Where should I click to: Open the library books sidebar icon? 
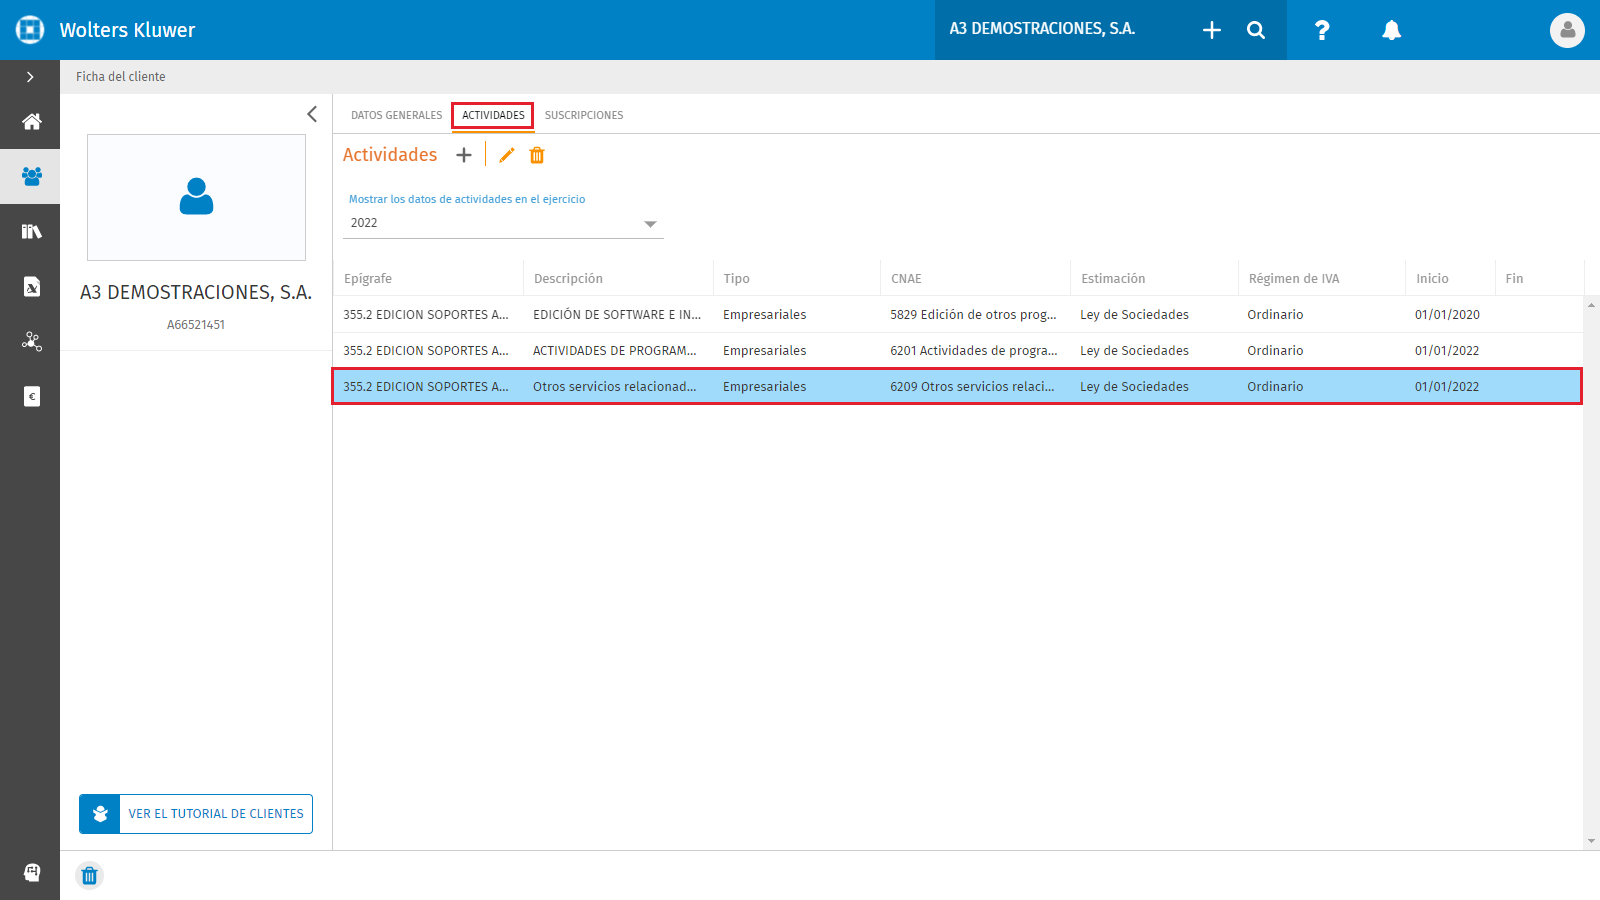pyautogui.click(x=31, y=231)
